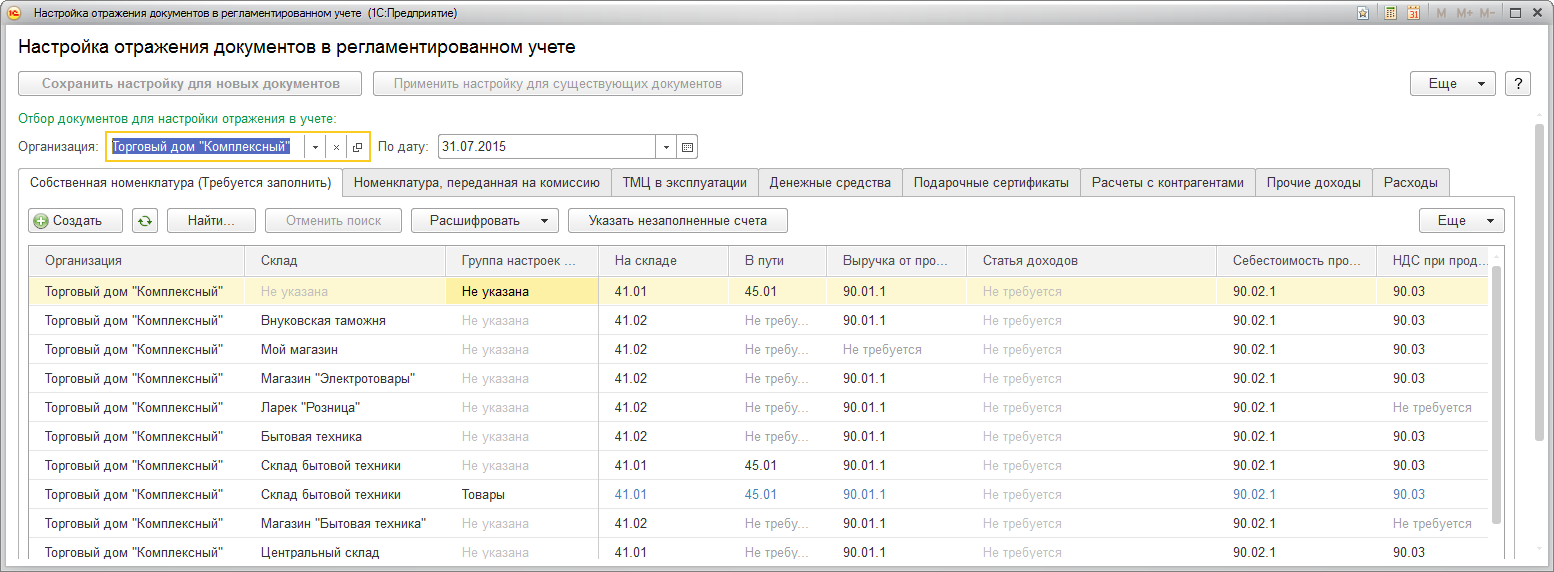Click the help question mark button
Image resolution: width=1554 pixels, height=572 pixels.
pos(1517,84)
